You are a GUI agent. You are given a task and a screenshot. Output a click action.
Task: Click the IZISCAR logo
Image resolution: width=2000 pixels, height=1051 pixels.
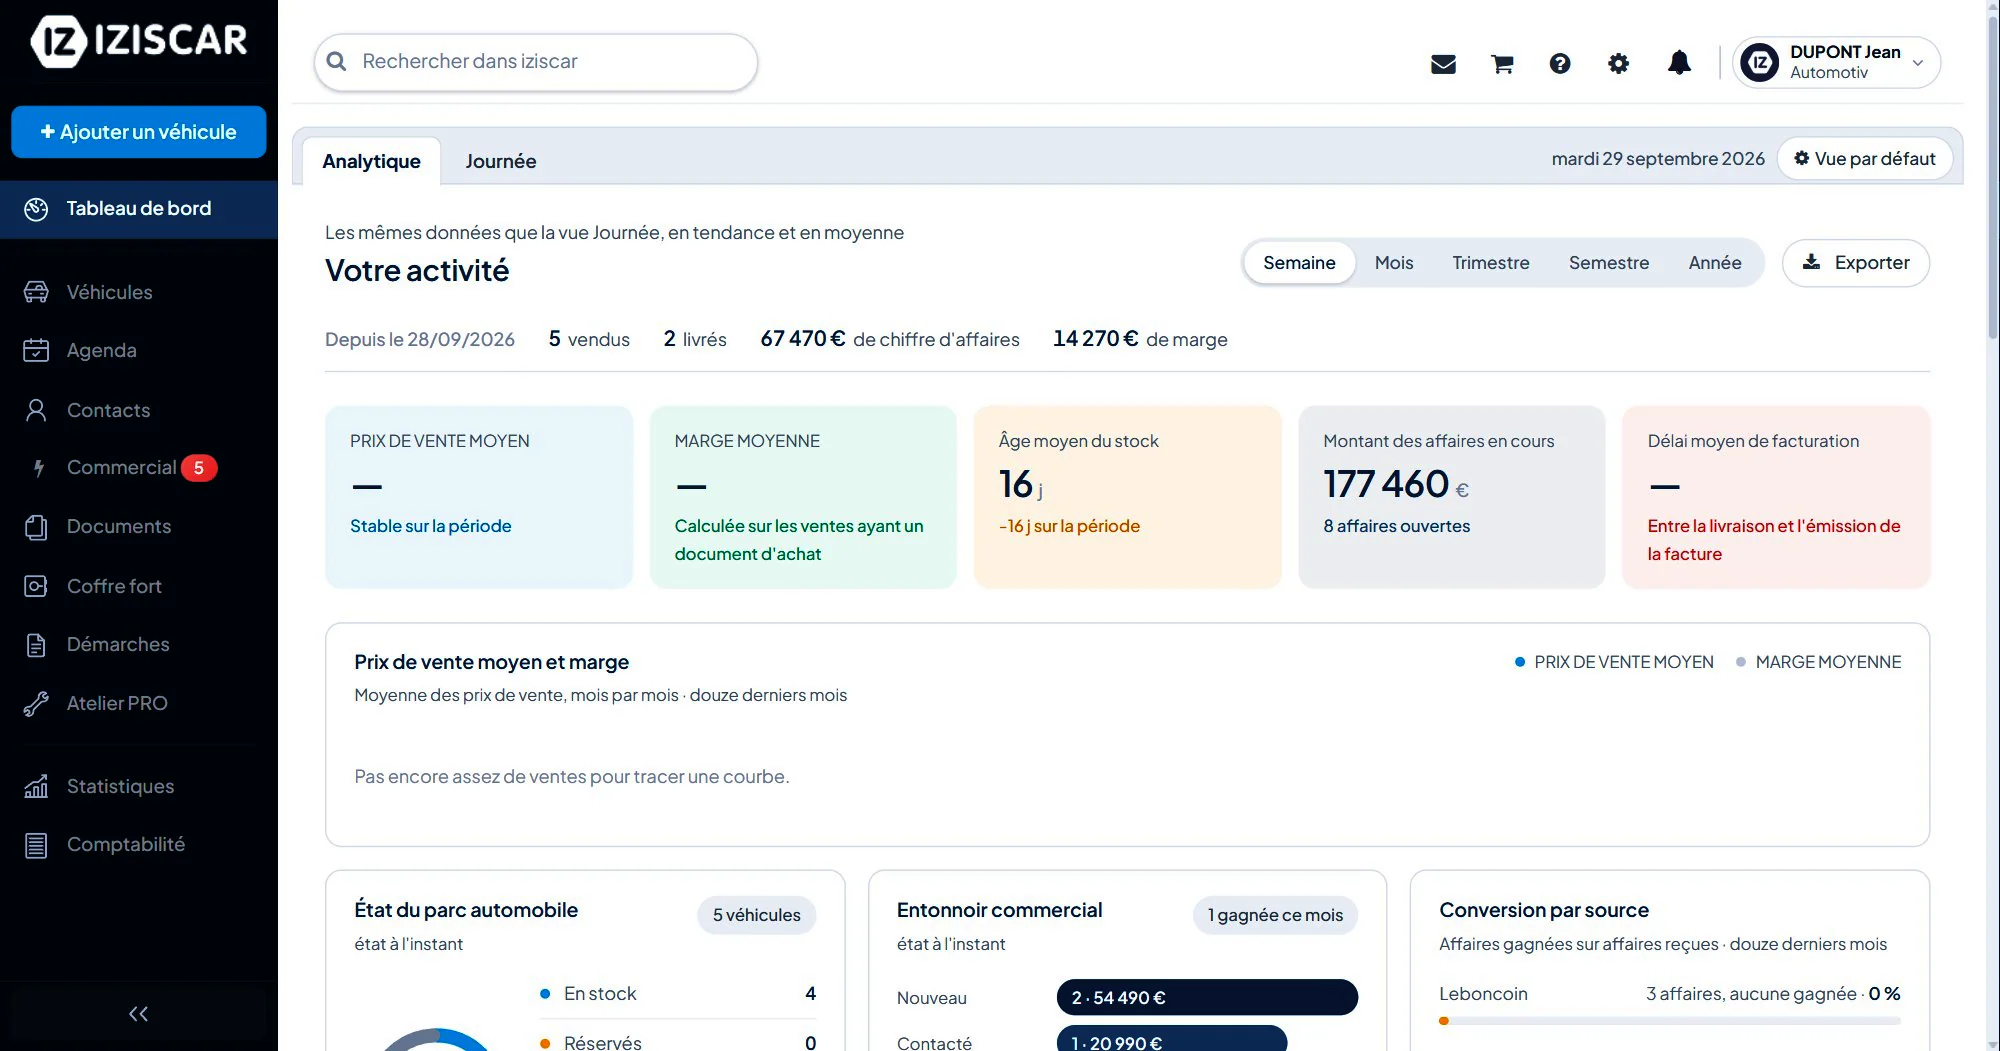tap(139, 41)
